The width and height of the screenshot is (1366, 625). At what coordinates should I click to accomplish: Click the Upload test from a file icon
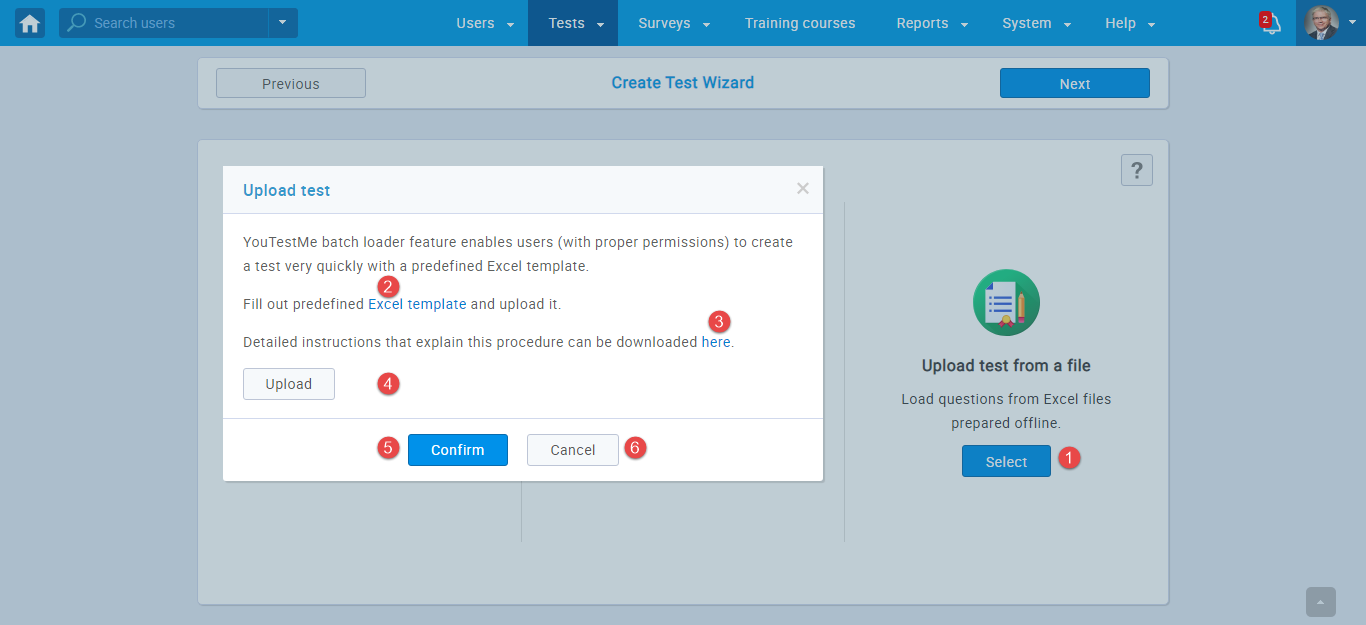tap(1006, 303)
